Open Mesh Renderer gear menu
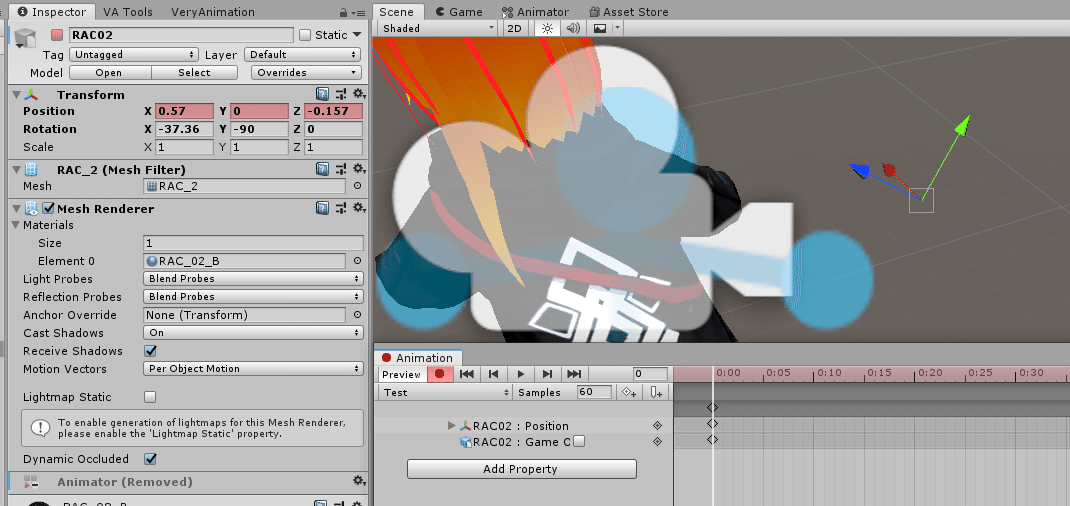The height and width of the screenshot is (506, 1070). coord(360,208)
